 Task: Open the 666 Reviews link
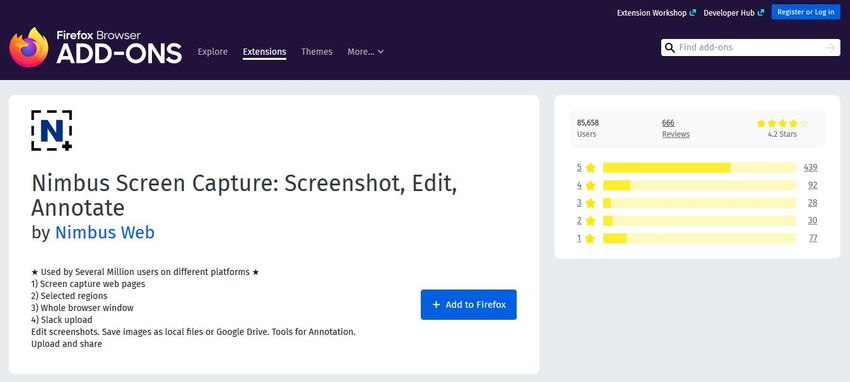coord(675,128)
